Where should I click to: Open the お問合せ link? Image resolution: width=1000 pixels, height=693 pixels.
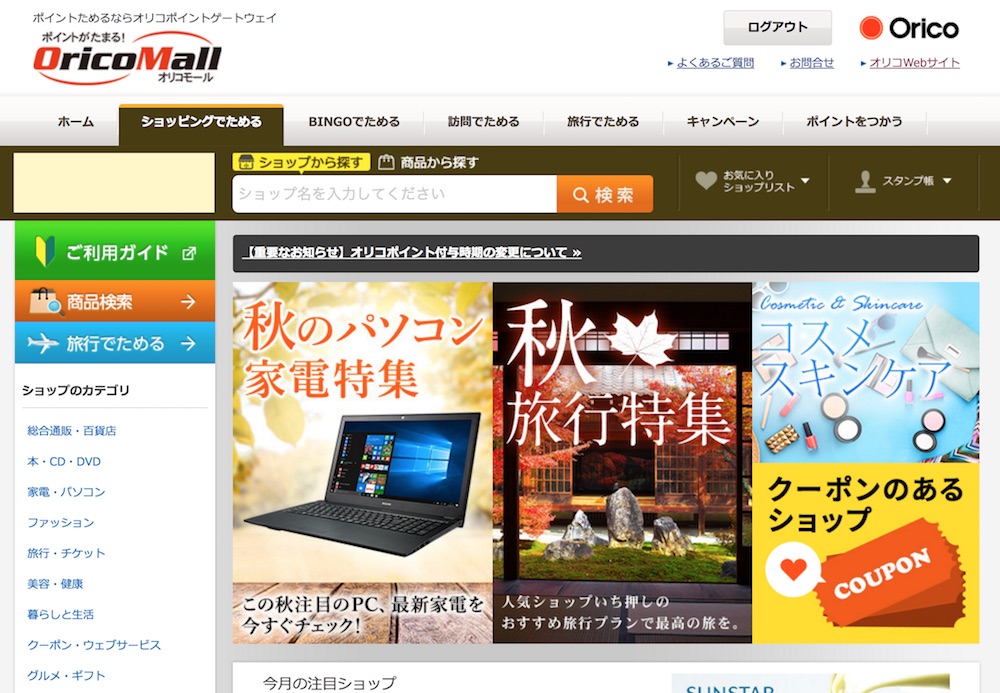point(811,62)
